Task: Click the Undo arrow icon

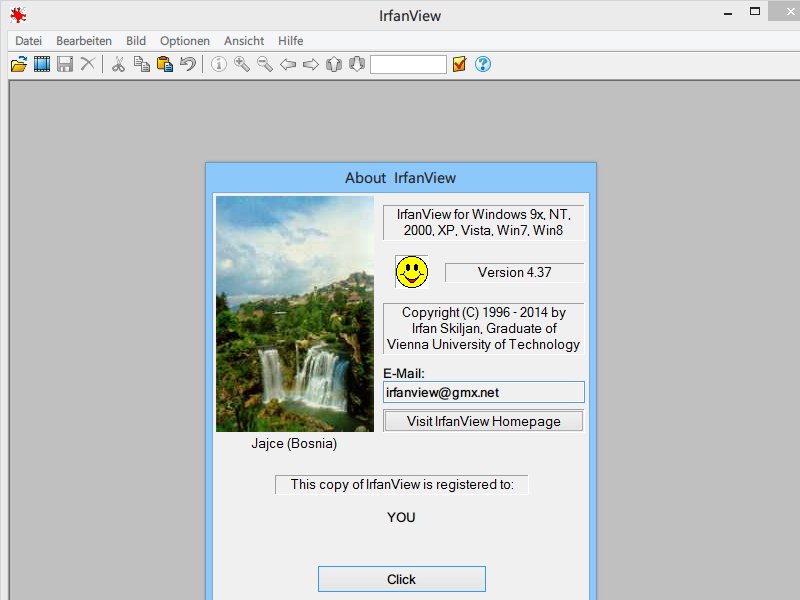Action: (188, 64)
